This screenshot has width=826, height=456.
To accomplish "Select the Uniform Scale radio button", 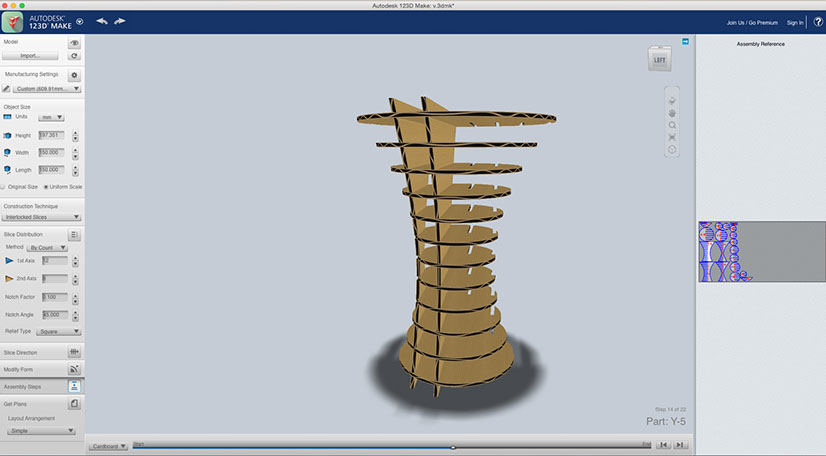I will [46, 187].
